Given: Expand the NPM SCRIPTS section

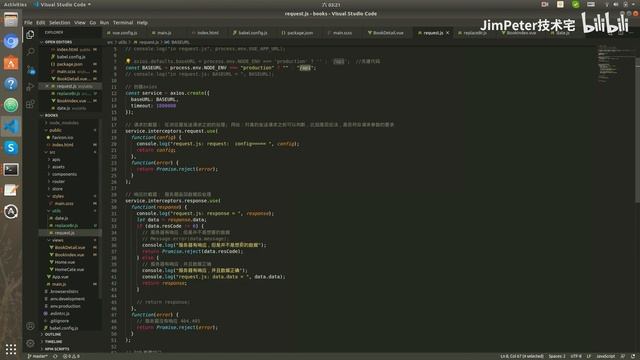Looking at the screenshot, I should (x=57, y=349).
